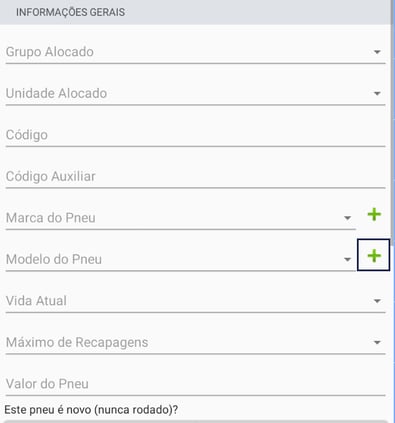The width and height of the screenshot is (395, 423).
Task: Click the arrow icon on Vida Atual
Action: pos(377,301)
